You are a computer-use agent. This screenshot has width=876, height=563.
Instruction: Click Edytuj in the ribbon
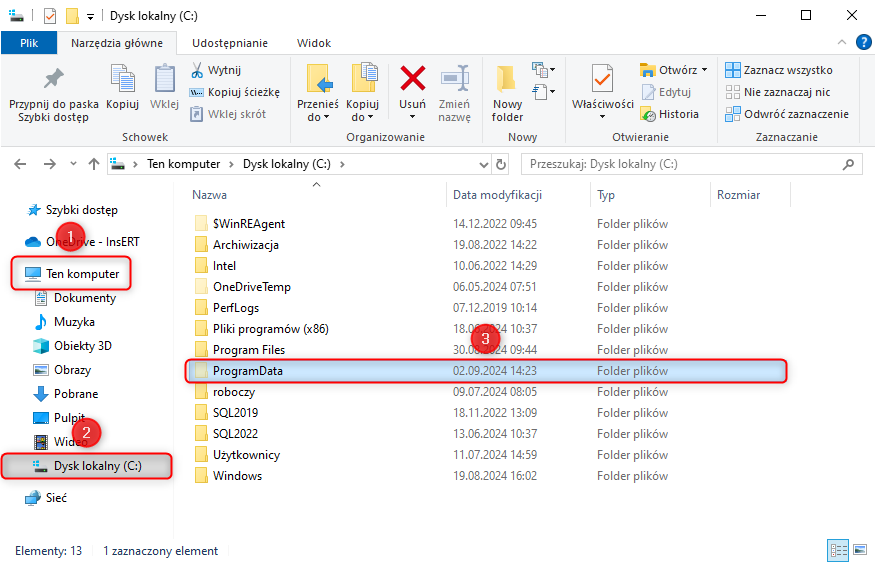(666, 92)
